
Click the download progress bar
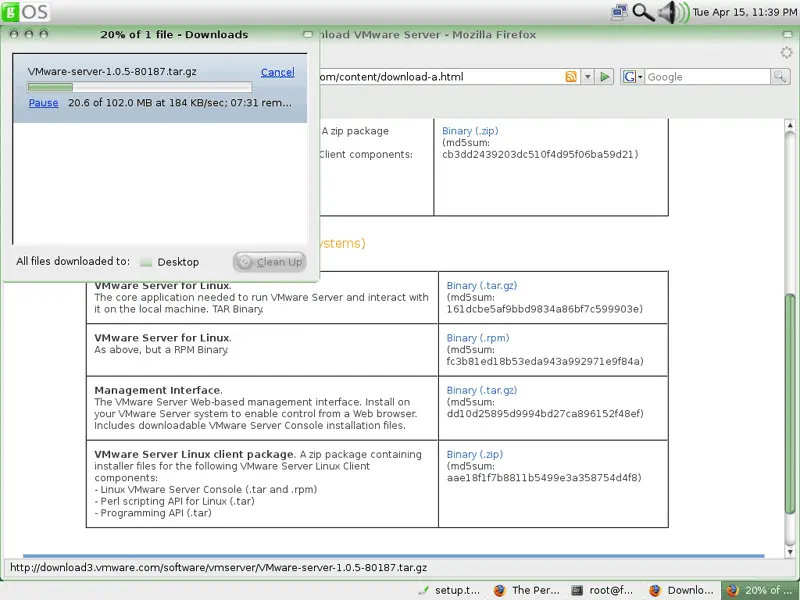point(139,87)
